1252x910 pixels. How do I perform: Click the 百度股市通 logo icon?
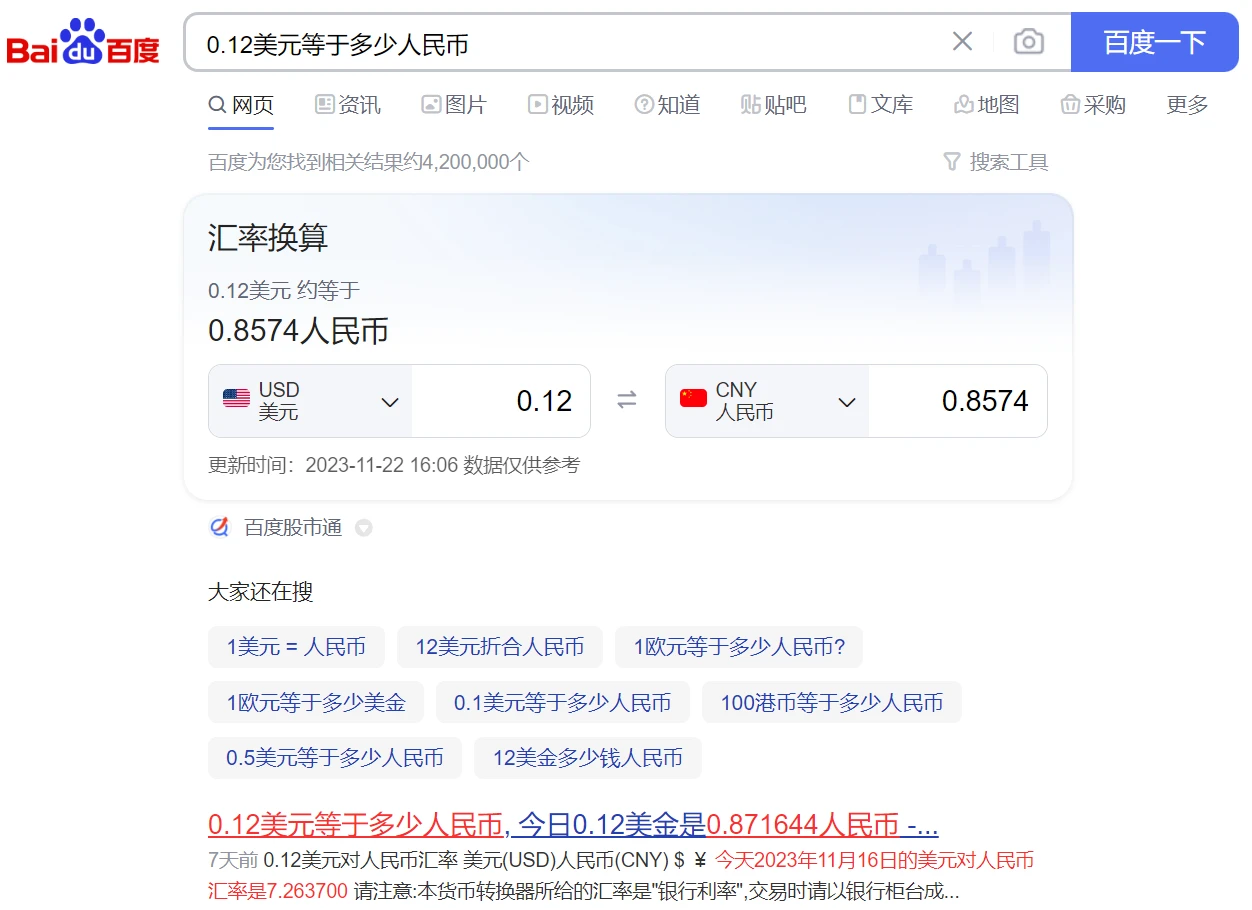coord(220,527)
